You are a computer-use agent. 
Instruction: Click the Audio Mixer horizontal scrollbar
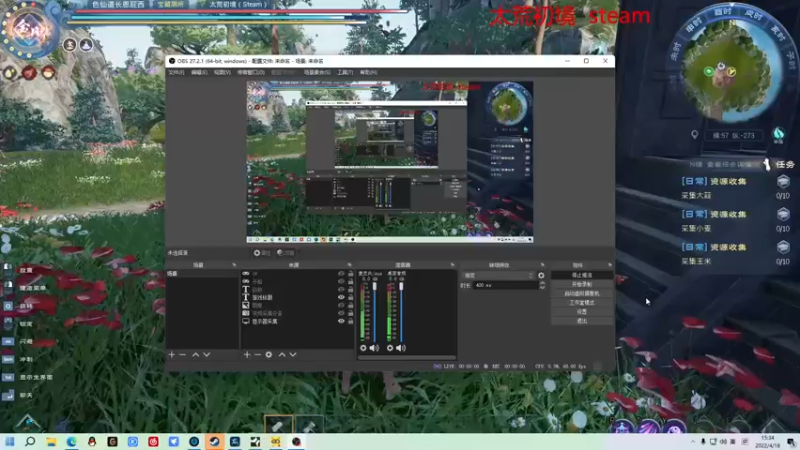click(x=407, y=358)
